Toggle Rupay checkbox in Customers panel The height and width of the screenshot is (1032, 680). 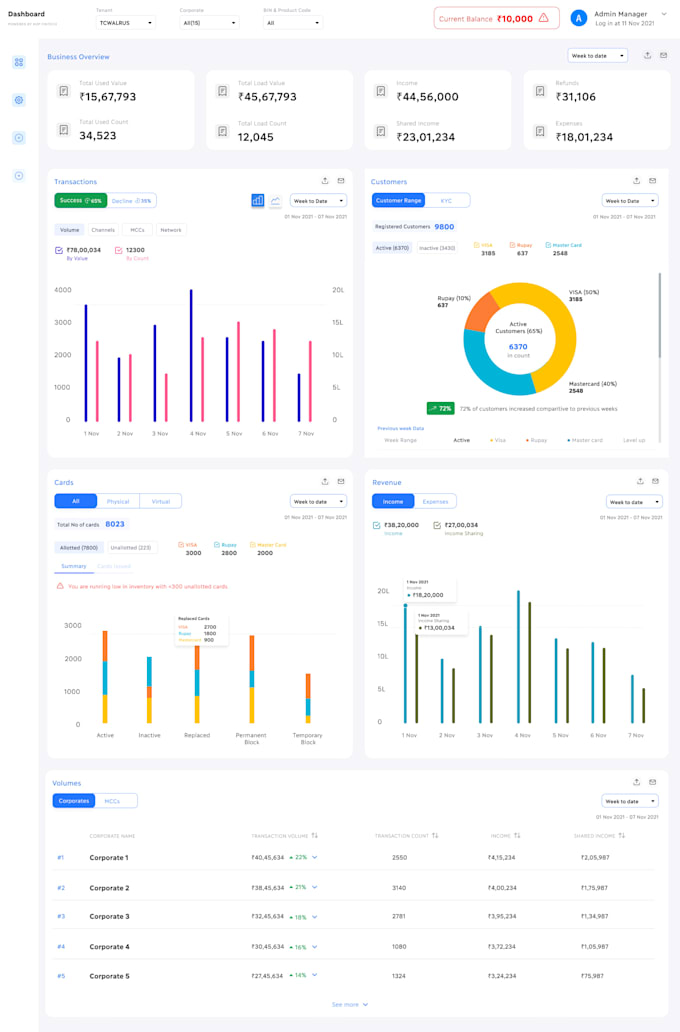(x=512, y=245)
